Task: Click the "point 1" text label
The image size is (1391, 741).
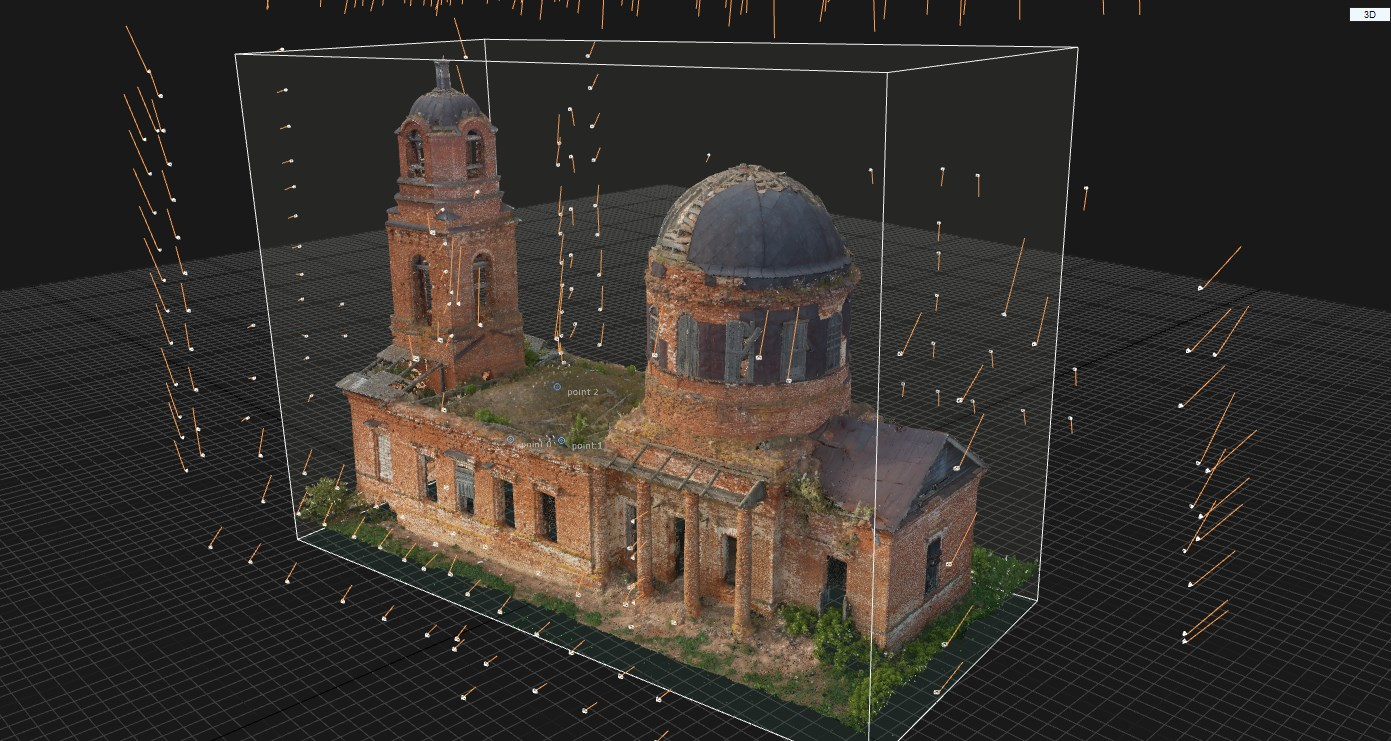Action: pyautogui.click(x=587, y=445)
